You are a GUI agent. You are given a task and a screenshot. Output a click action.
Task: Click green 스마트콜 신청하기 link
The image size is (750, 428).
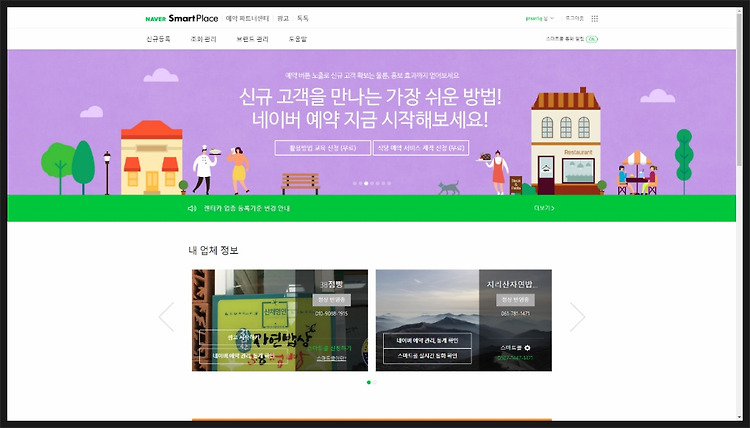[x=330, y=348]
